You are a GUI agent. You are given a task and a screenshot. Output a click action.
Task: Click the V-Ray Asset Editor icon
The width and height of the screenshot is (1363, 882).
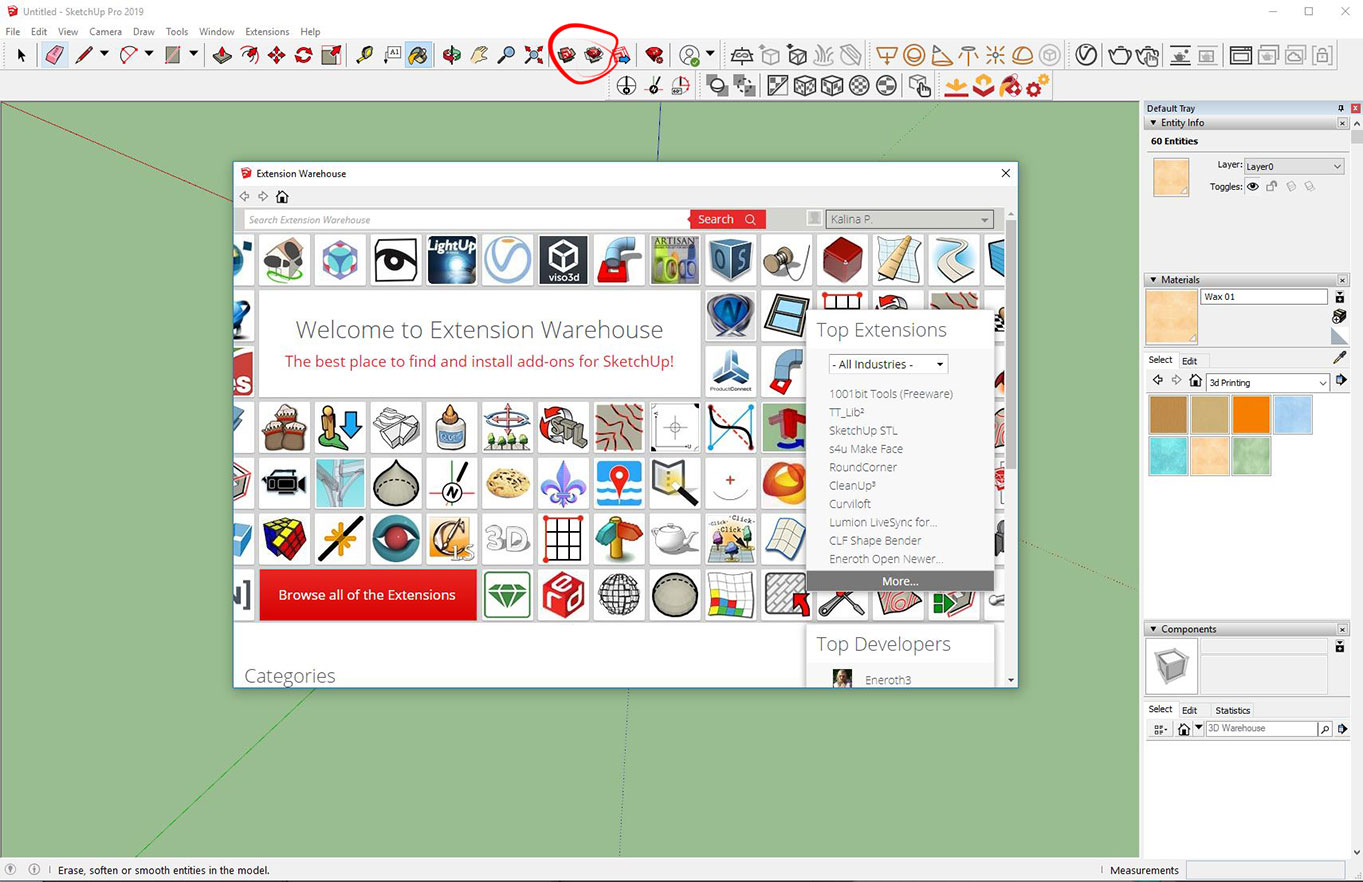(1086, 55)
